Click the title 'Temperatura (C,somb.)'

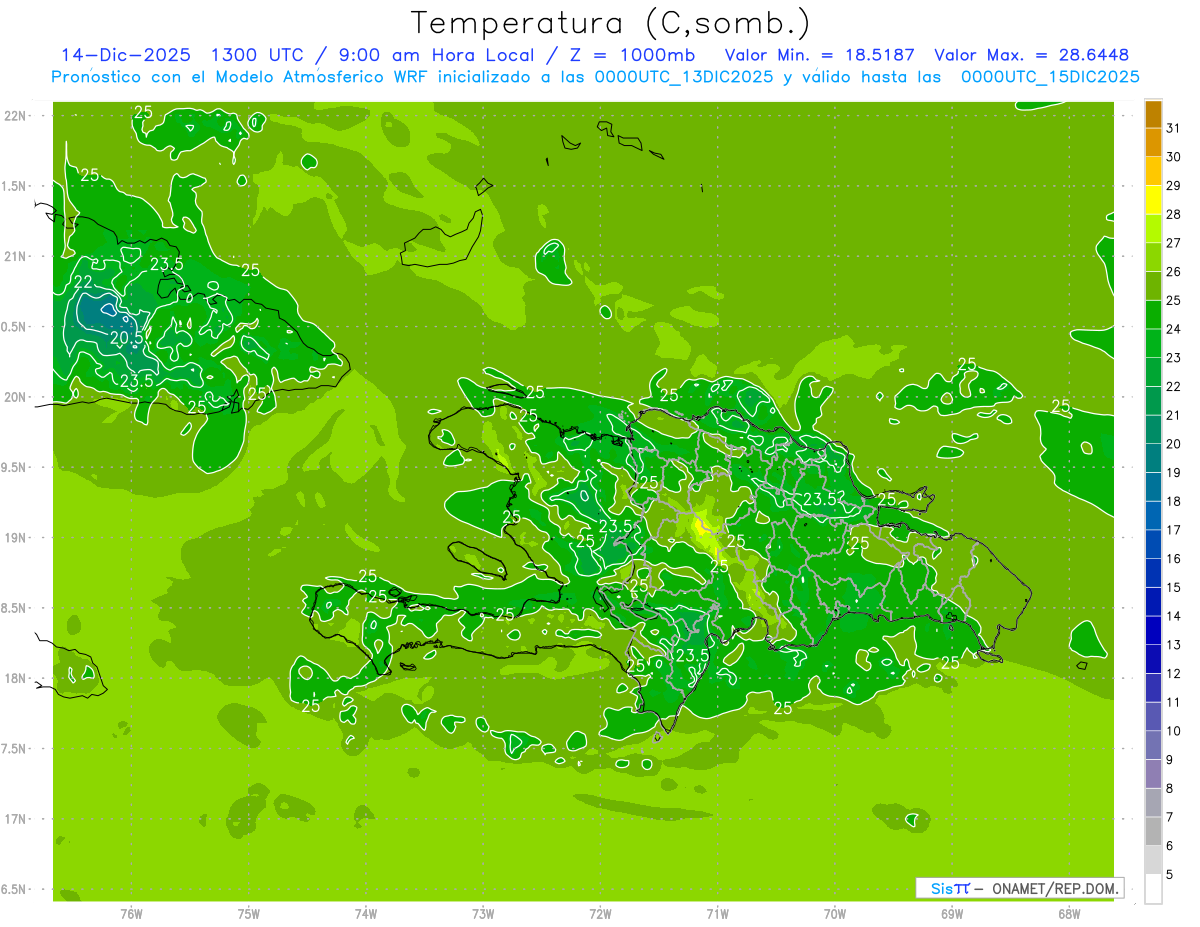coord(610,22)
